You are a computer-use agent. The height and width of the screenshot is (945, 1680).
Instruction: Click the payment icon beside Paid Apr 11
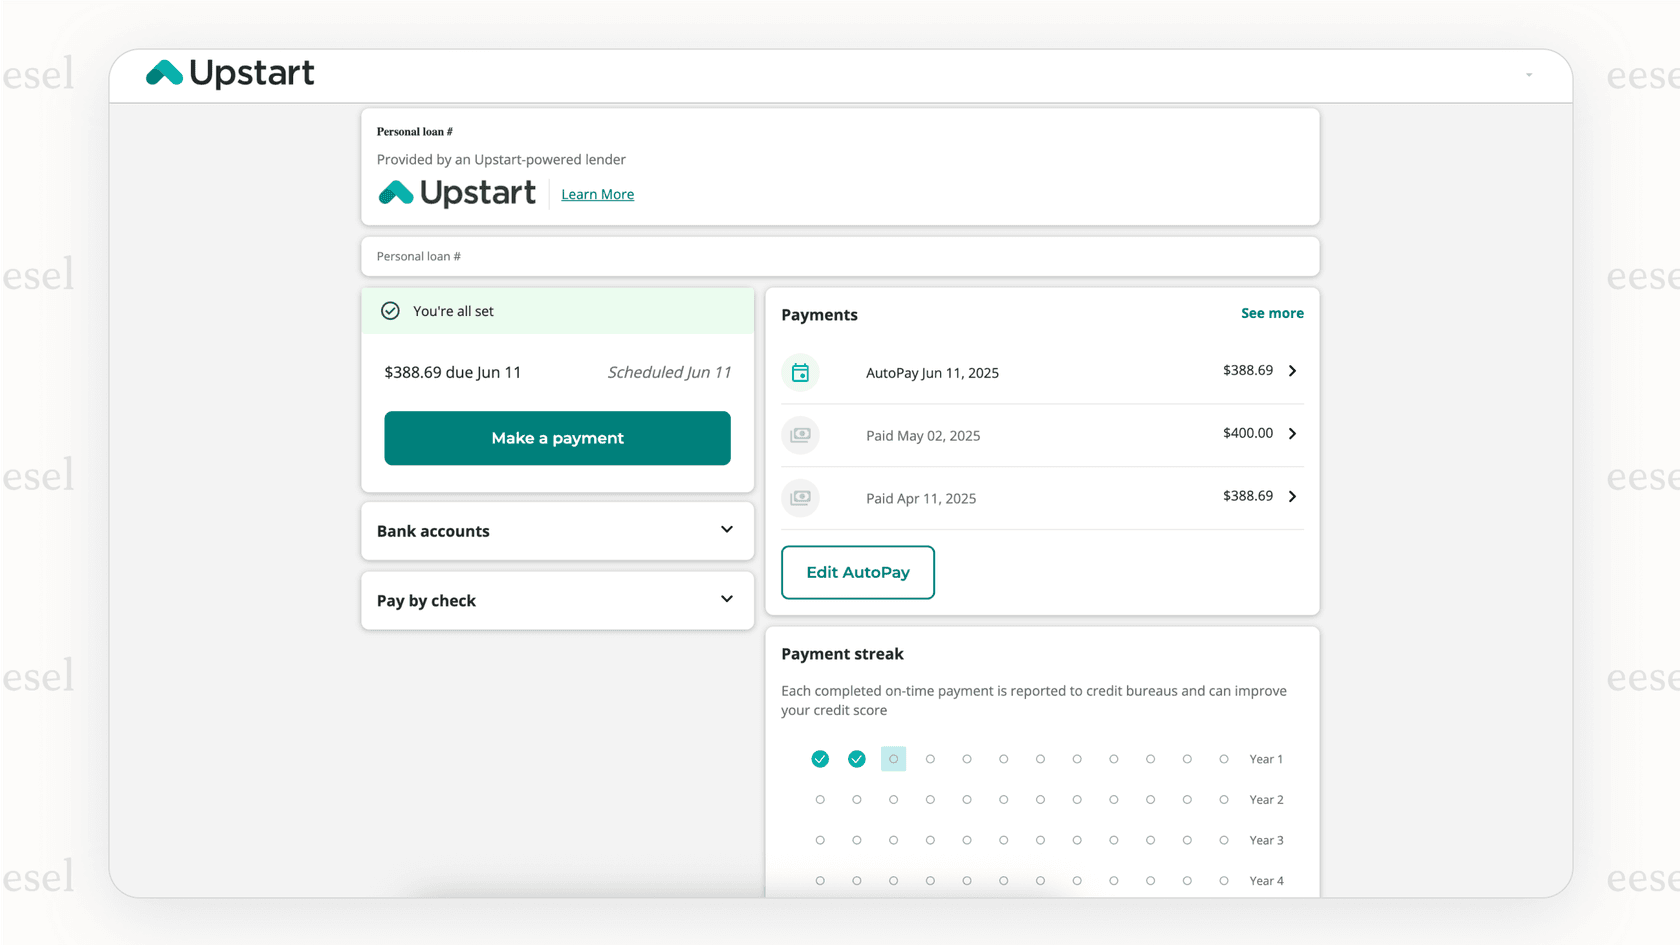click(x=800, y=497)
